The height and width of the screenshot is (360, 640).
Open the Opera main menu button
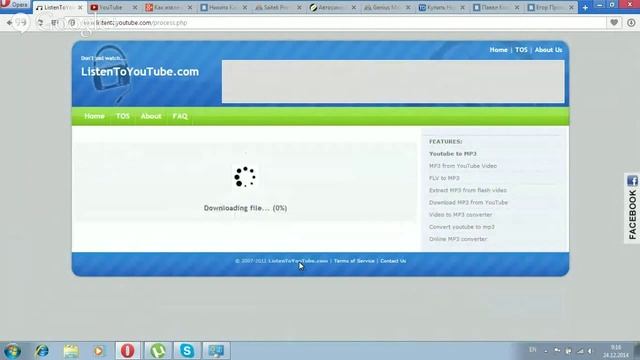tap(15, 4)
